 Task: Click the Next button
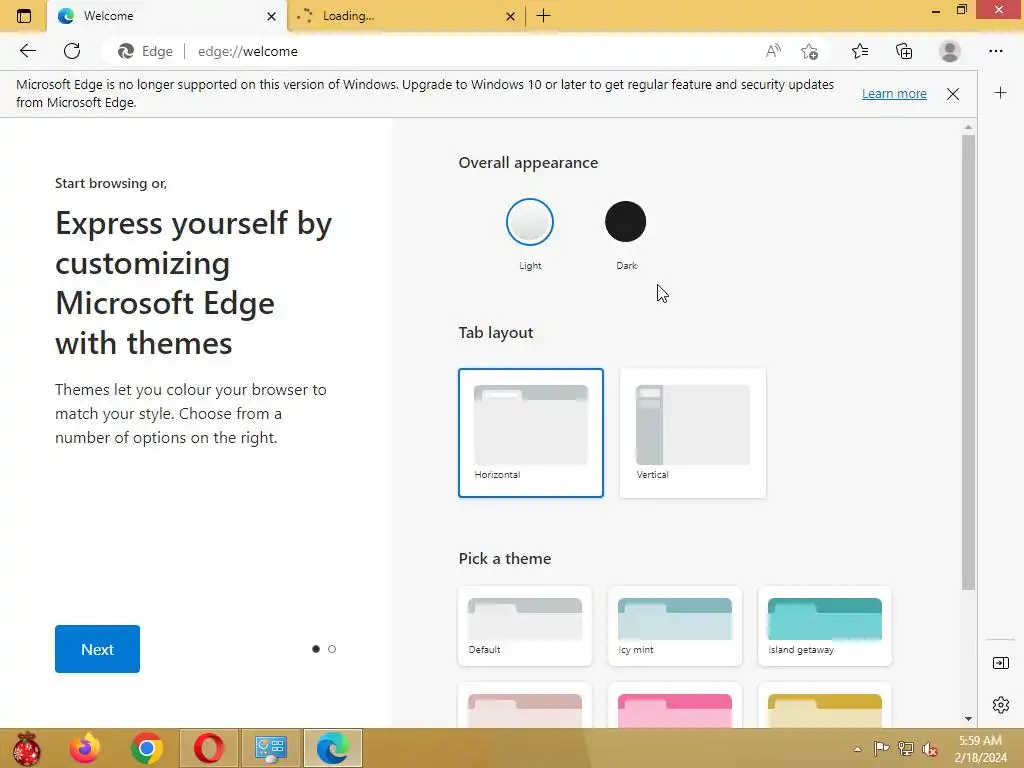click(97, 649)
